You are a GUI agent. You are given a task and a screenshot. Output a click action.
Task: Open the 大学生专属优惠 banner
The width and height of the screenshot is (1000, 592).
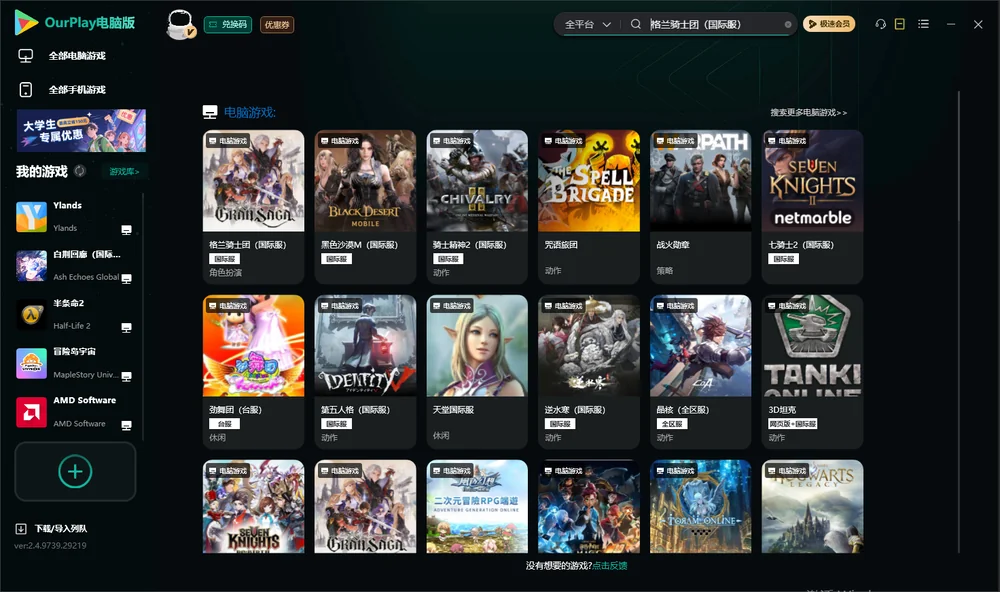(x=82, y=130)
